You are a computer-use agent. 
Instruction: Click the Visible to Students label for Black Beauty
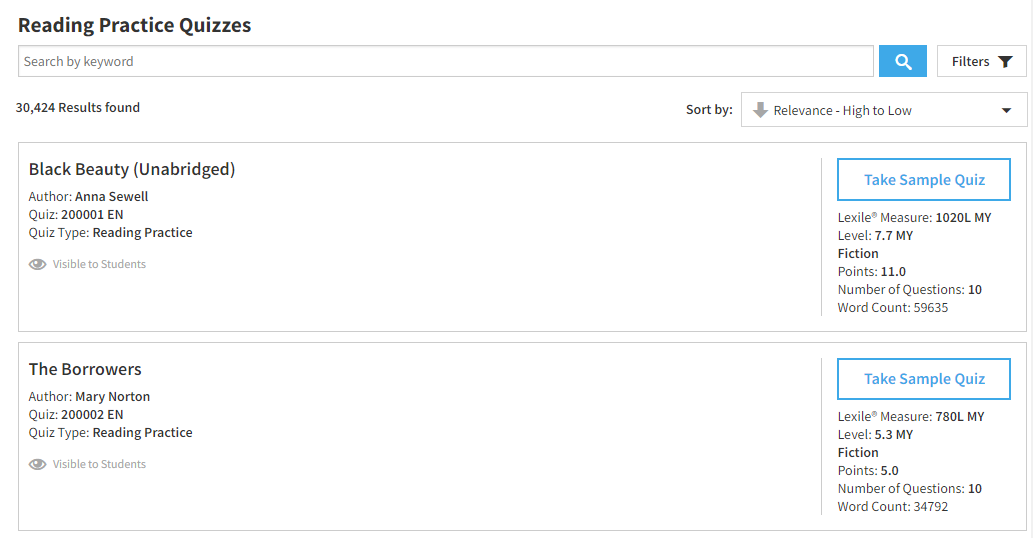[99, 264]
